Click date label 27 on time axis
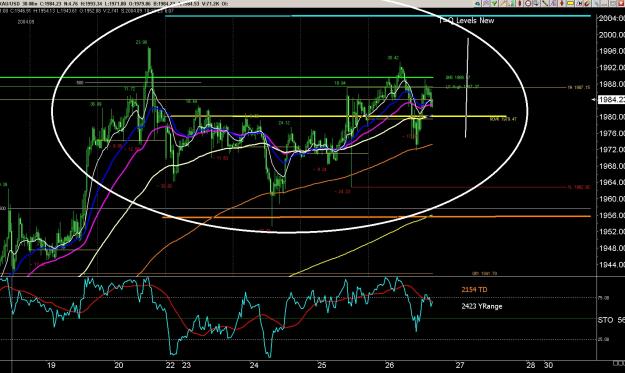This screenshot has width=625, height=373. pyautogui.click(x=460, y=365)
